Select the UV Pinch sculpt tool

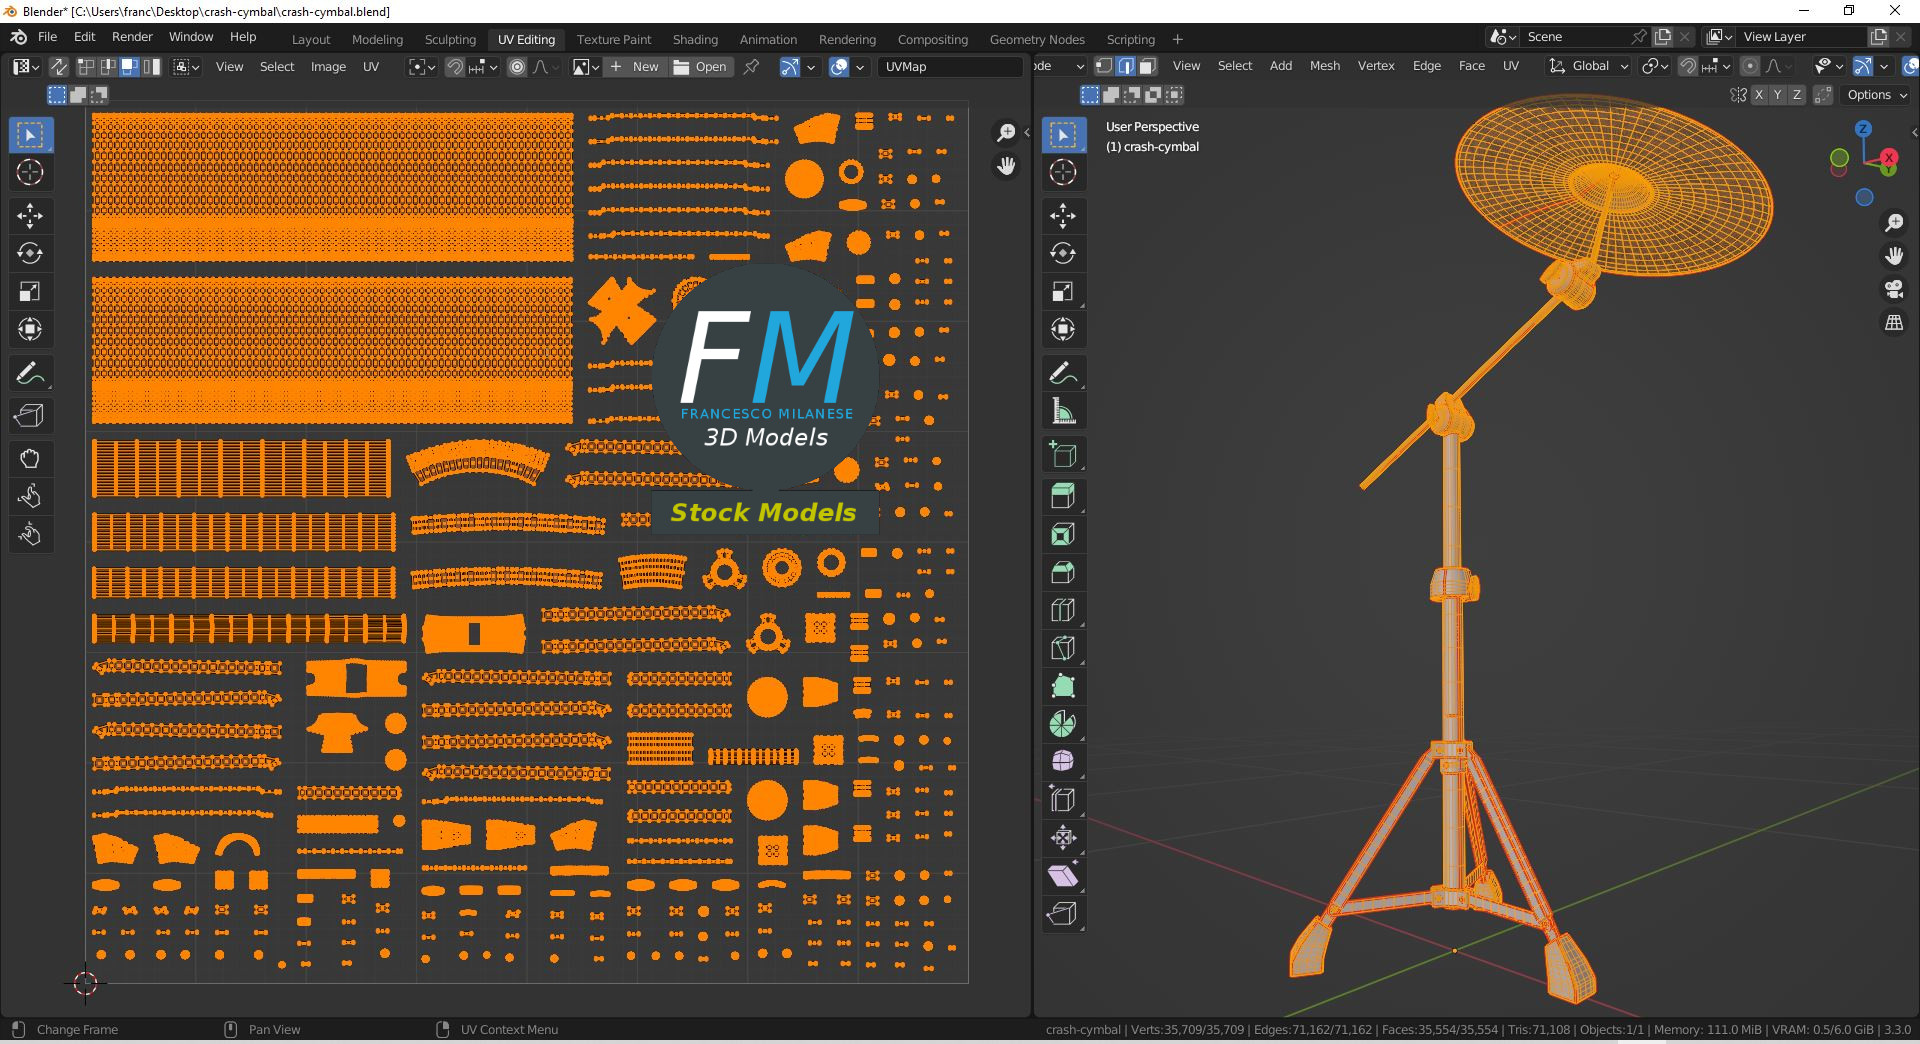(x=30, y=535)
